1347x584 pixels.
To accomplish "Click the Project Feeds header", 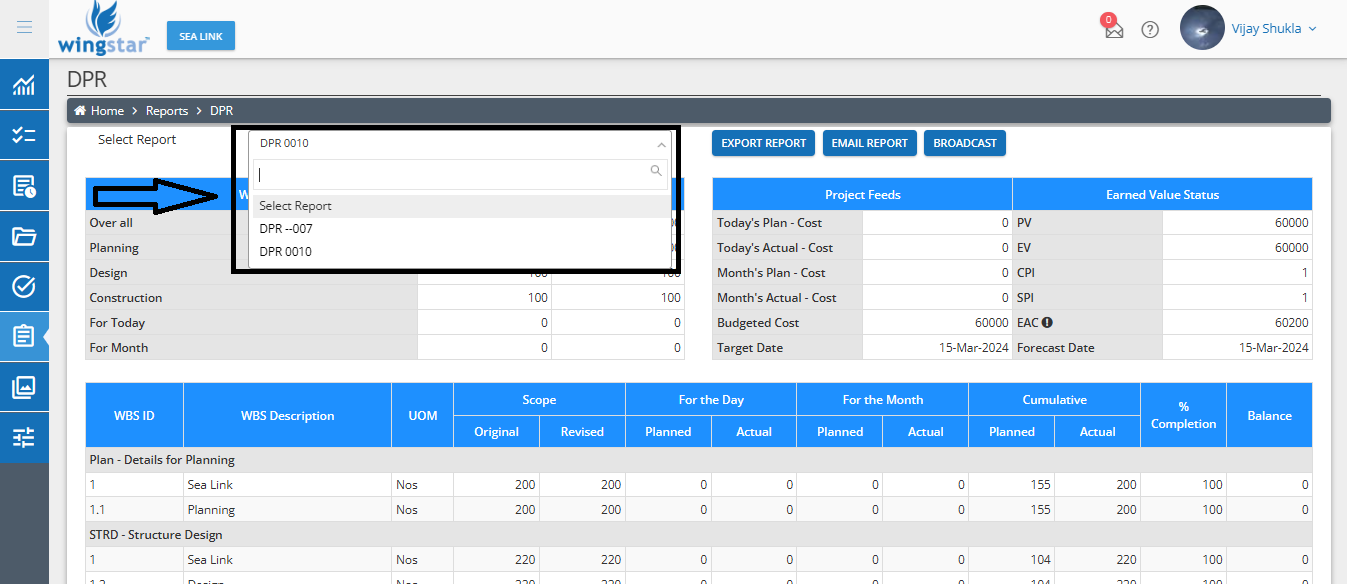I will (x=863, y=194).
